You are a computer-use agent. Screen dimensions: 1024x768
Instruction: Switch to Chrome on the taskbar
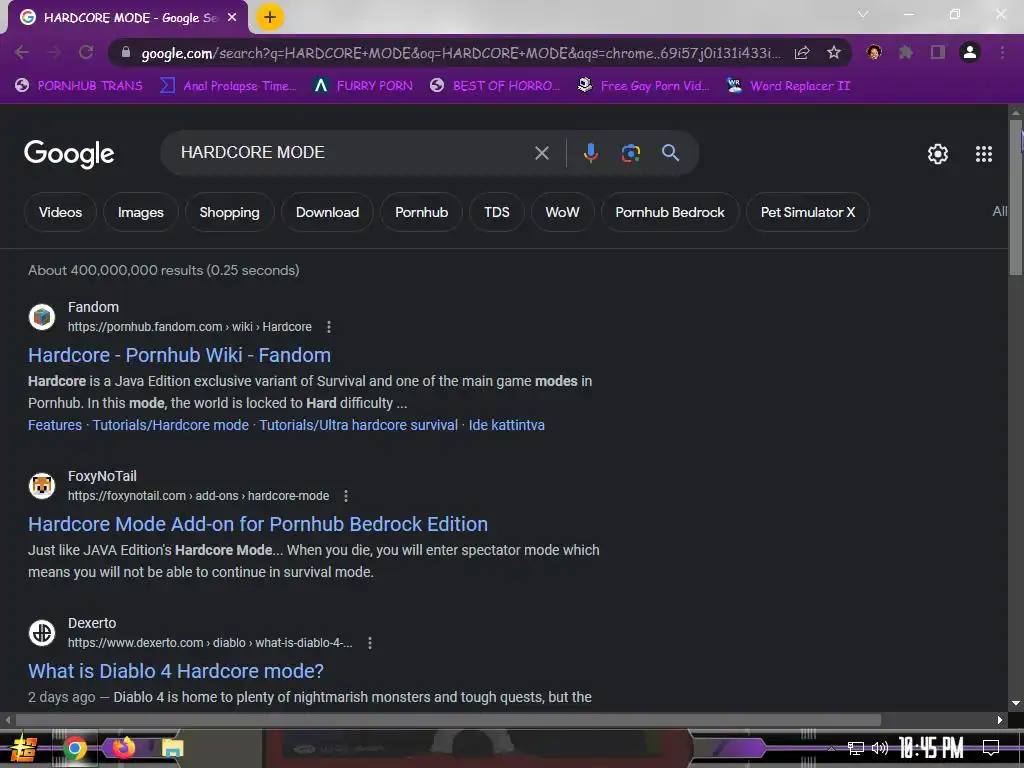click(x=74, y=748)
